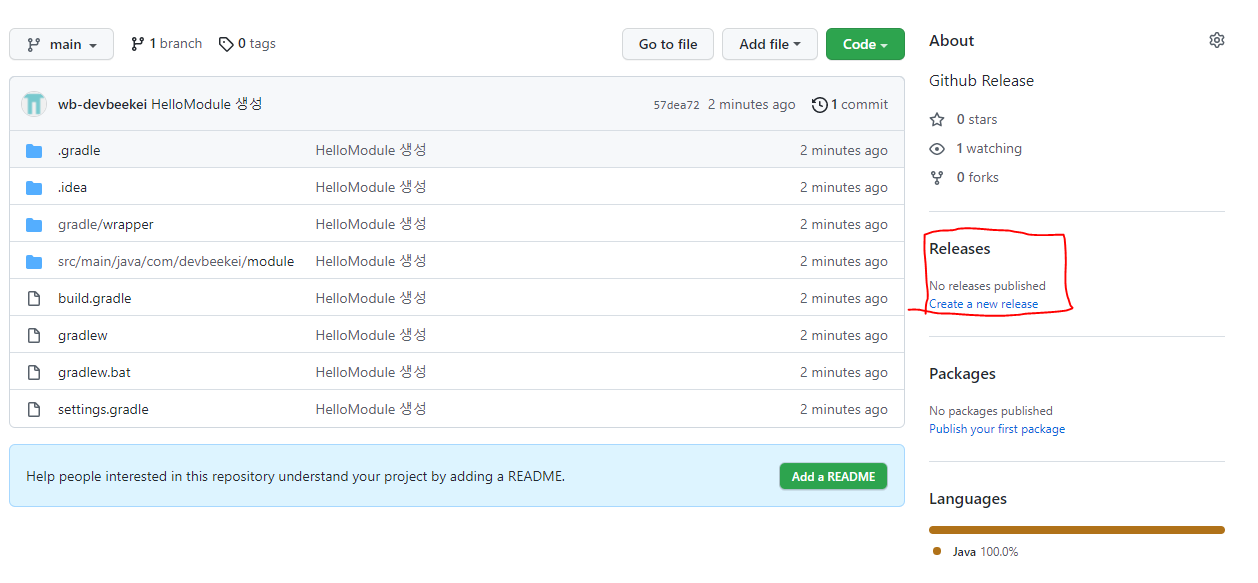Click the file icon beside gradlew
Image resolution: width=1258 pixels, height=583 pixels.
[34, 335]
